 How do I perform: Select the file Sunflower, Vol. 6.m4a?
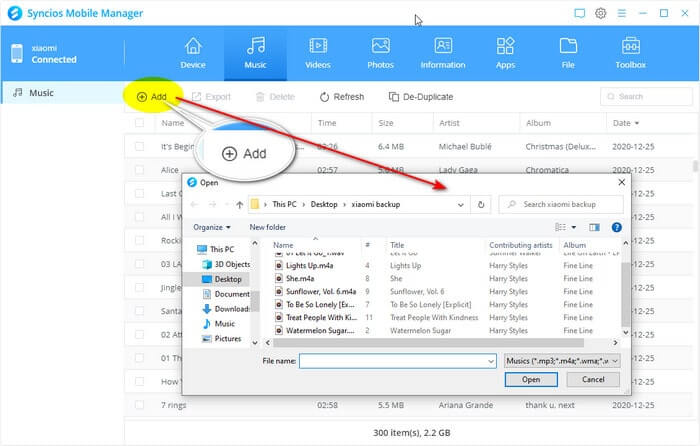[x=316, y=292]
